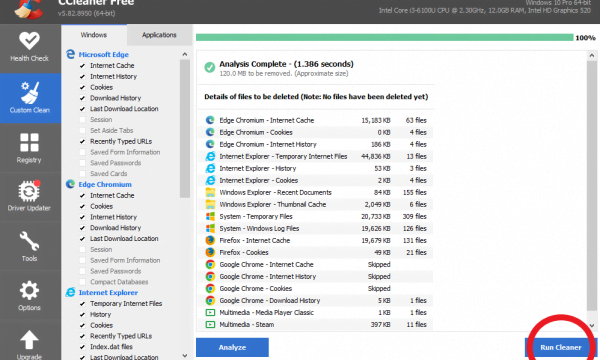
Task: Click icon for Internet Explorer - Temporary Internet Files
Action: tap(210, 156)
